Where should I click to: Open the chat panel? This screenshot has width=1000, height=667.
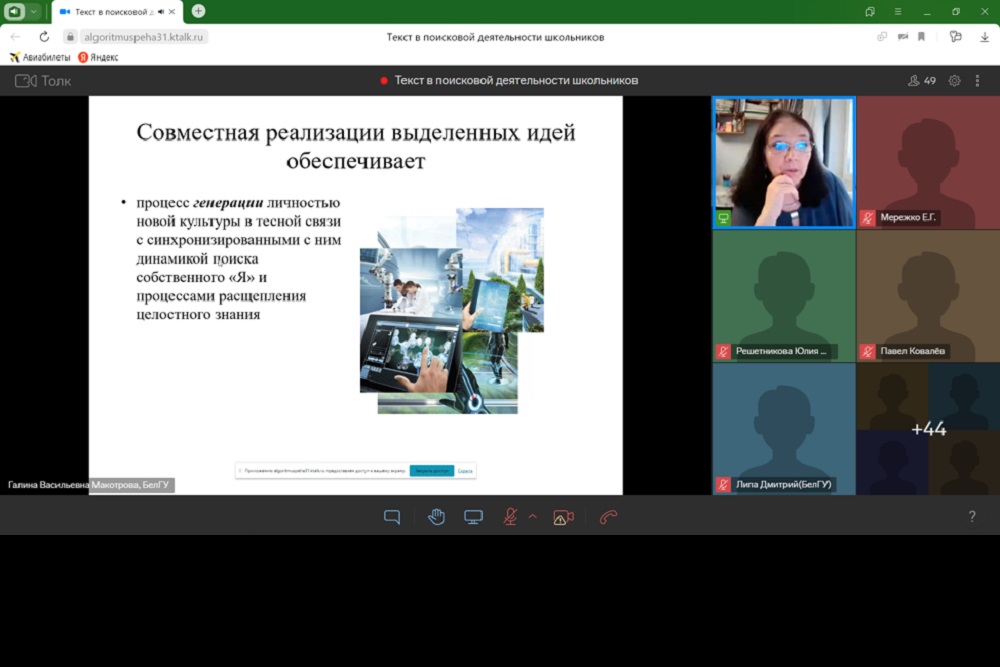click(x=392, y=517)
